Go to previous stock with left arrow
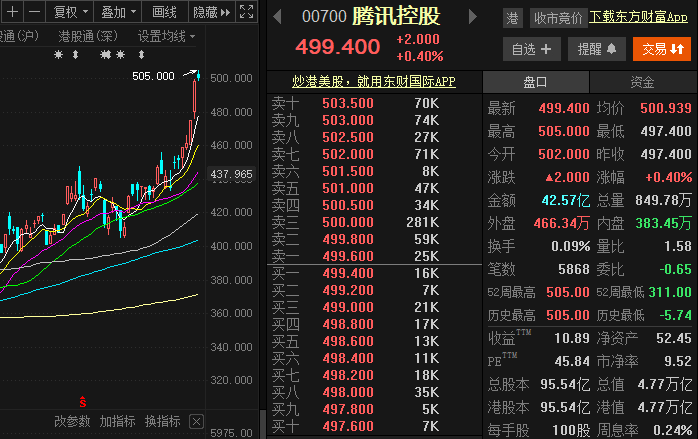The width and height of the screenshot is (698, 439). click(277, 17)
